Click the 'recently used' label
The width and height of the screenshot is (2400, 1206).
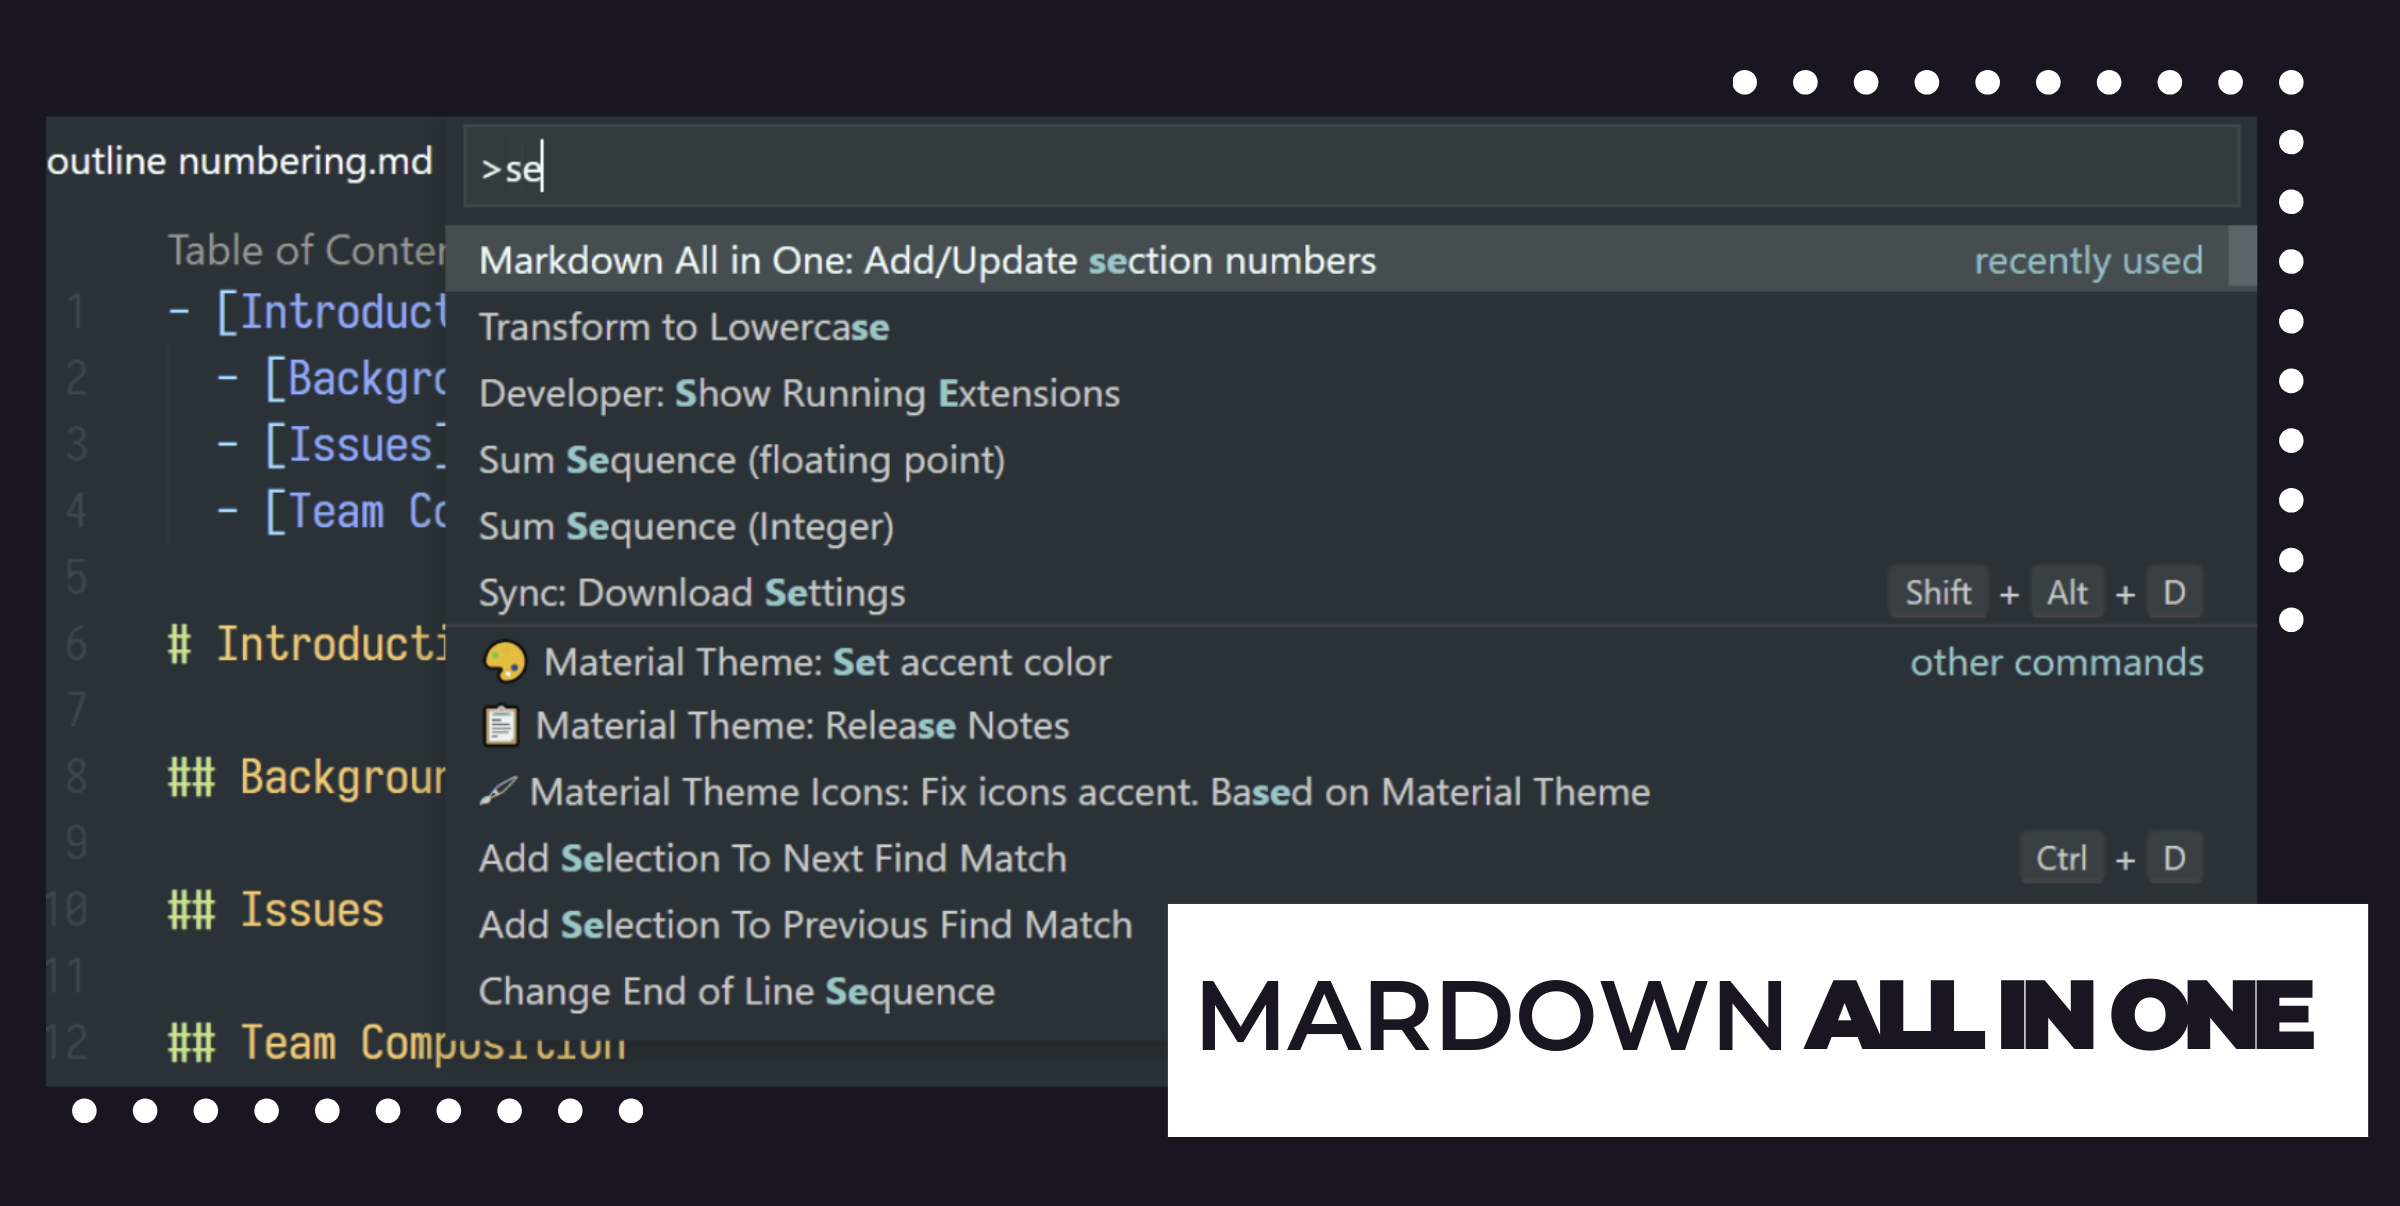point(2088,260)
